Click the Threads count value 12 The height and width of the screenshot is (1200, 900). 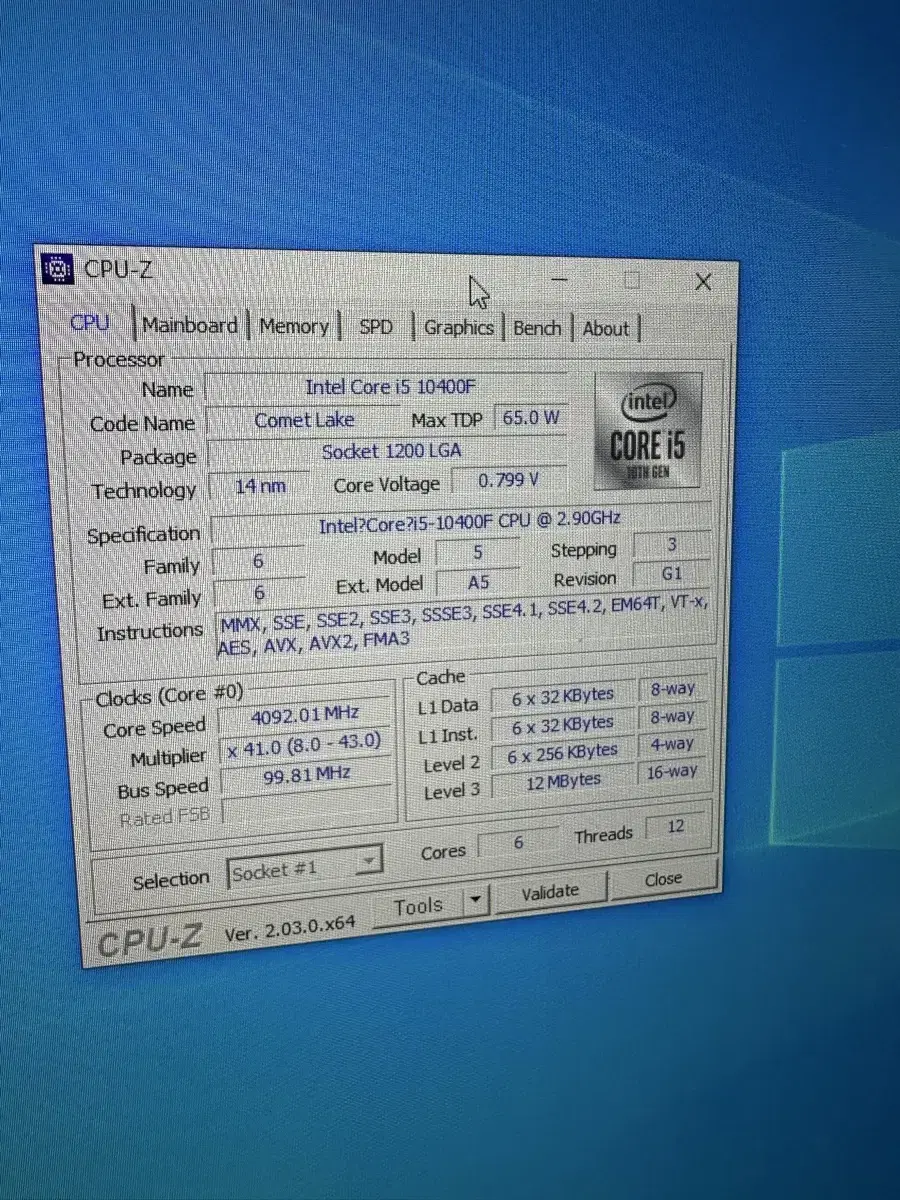[x=676, y=828]
